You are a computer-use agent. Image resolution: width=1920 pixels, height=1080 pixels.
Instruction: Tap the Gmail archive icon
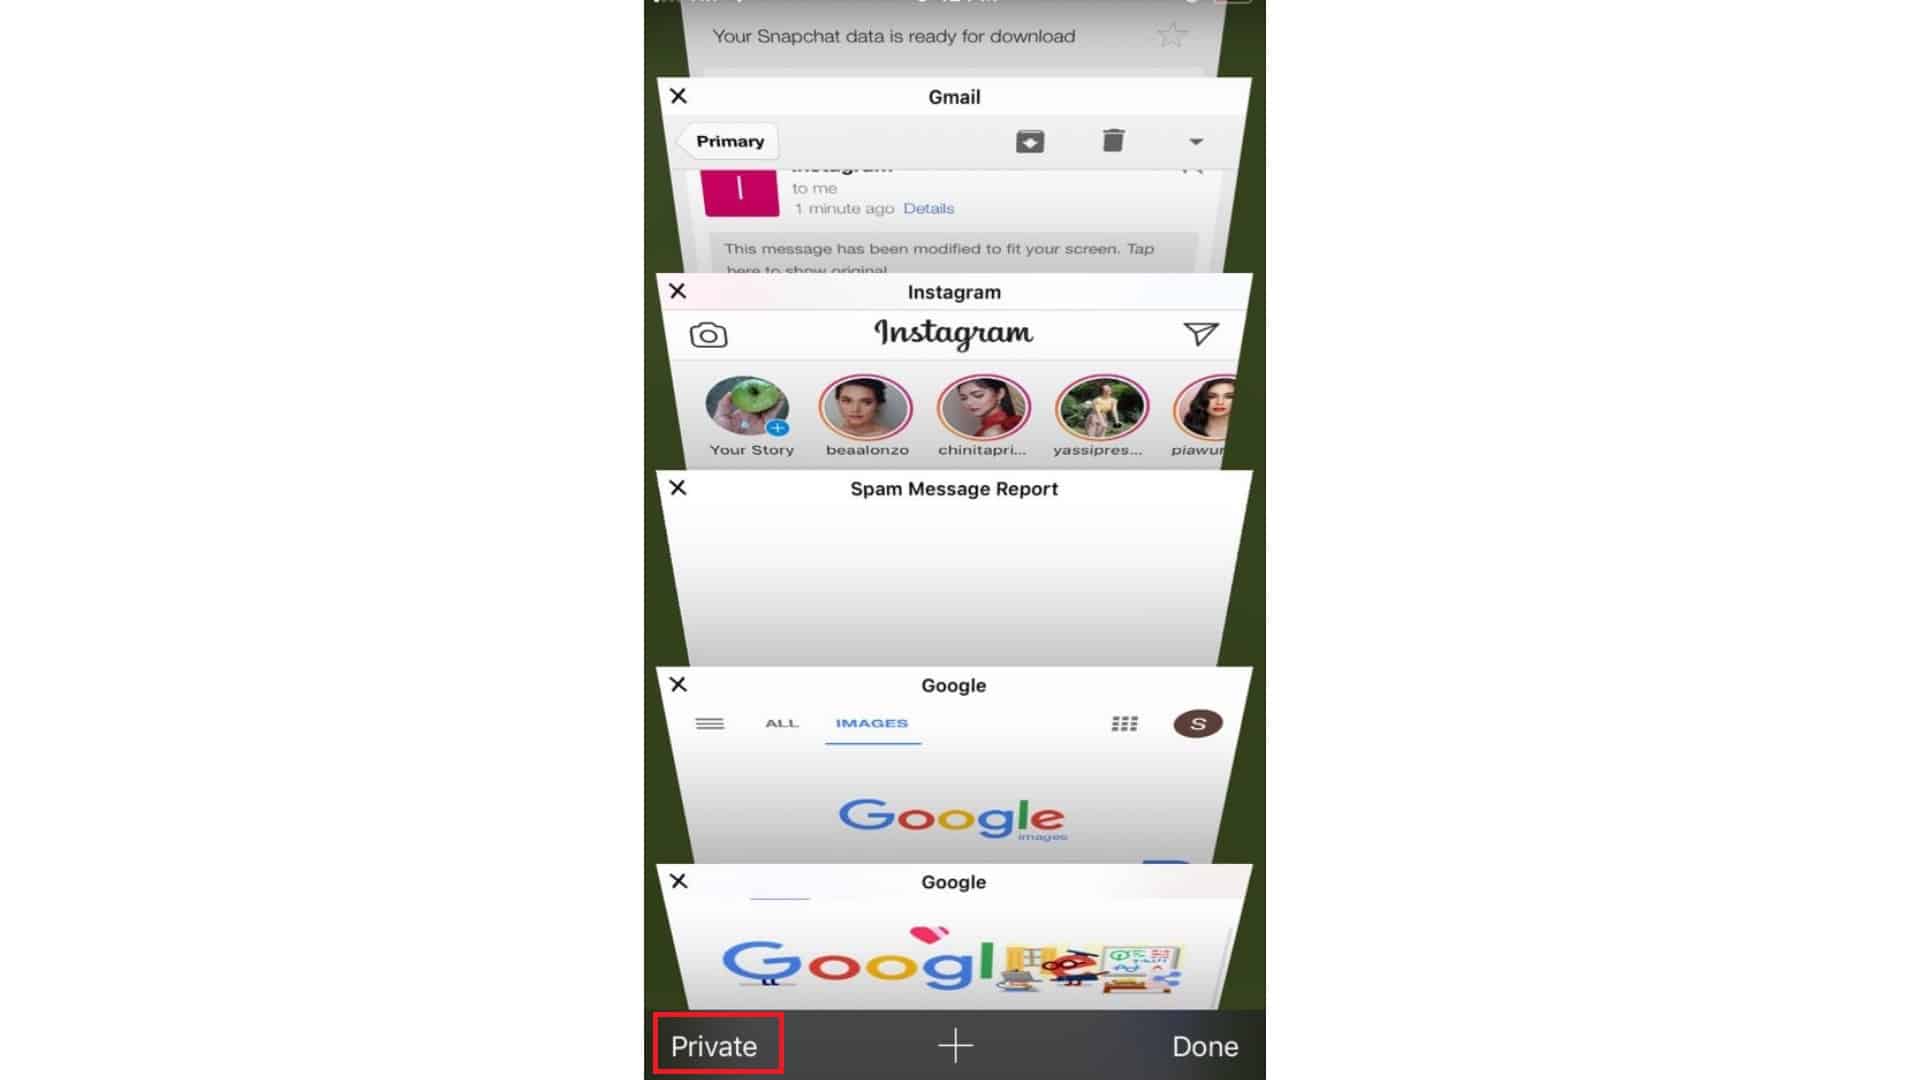(x=1029, y=141)
